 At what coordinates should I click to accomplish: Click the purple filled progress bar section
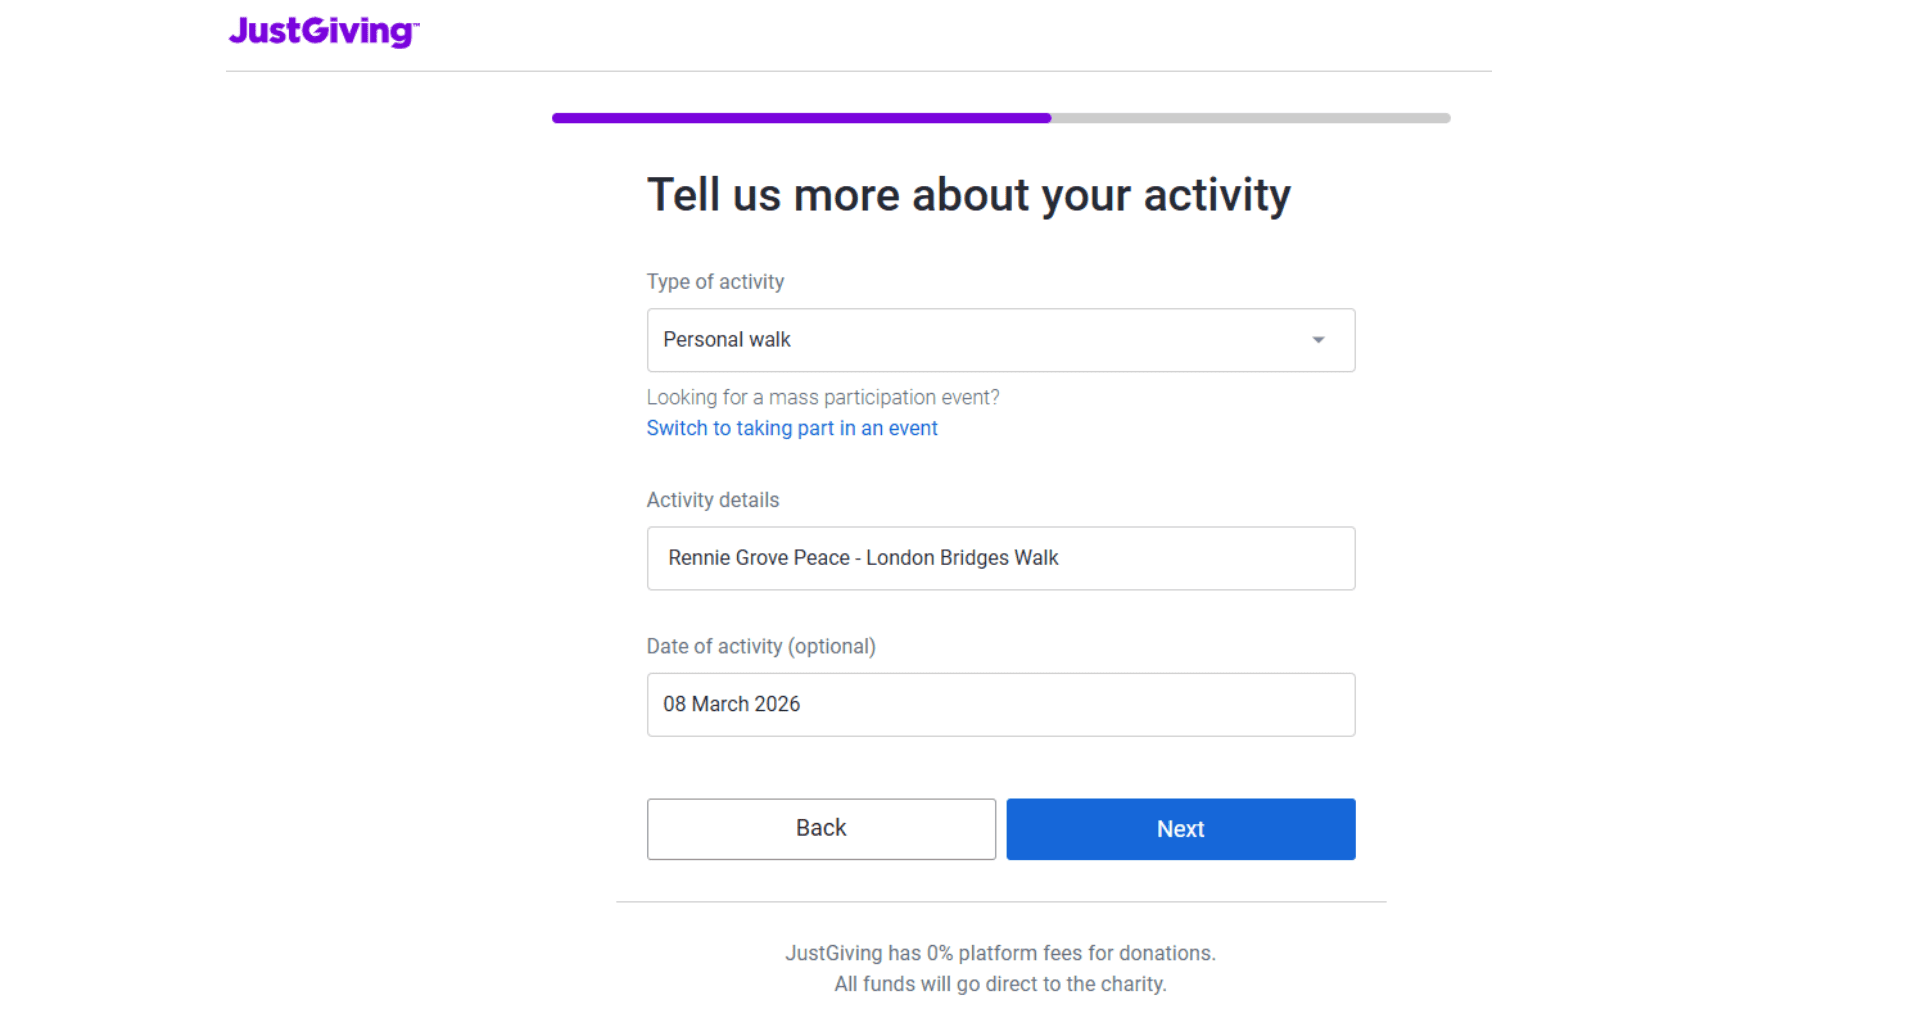tap(800, 118)
